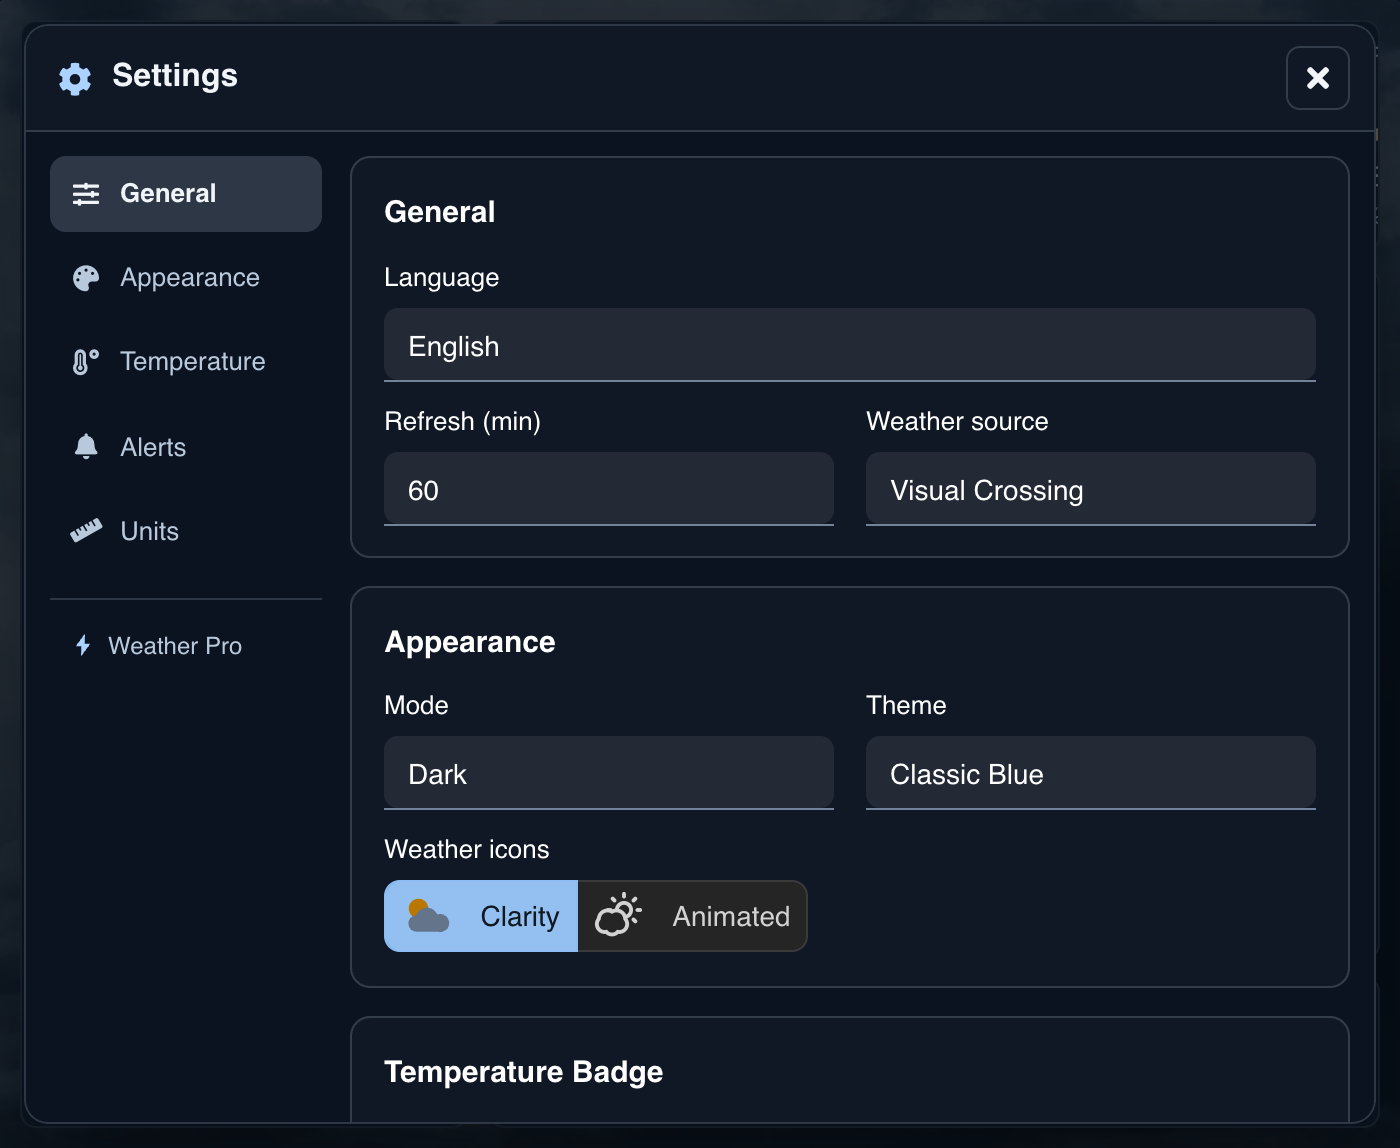Screen dimensions: 1400x1148
Task: Close the Settings dialog with X button
Action: [x=1317, y=78]
